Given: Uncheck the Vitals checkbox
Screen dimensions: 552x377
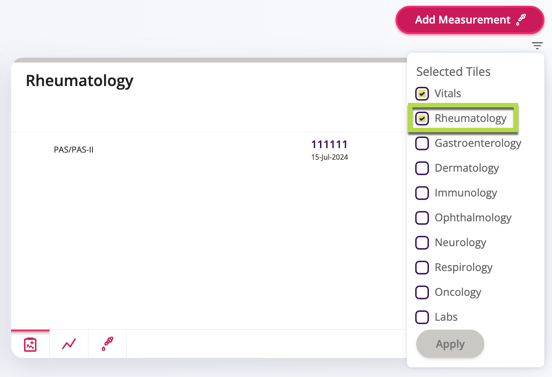Looking at the screenshot, I should tap(422, 94).
